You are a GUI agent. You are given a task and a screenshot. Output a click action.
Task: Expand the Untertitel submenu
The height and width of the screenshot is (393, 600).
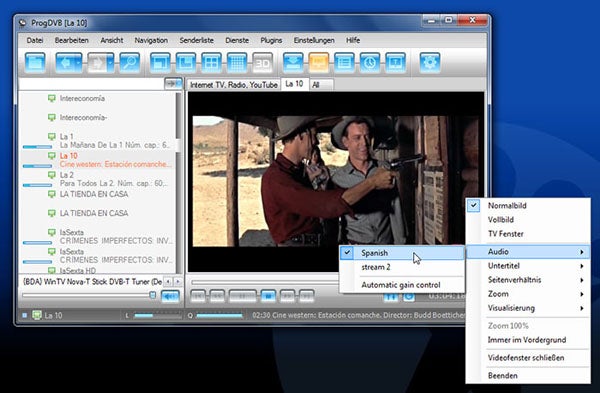(528, 266)
